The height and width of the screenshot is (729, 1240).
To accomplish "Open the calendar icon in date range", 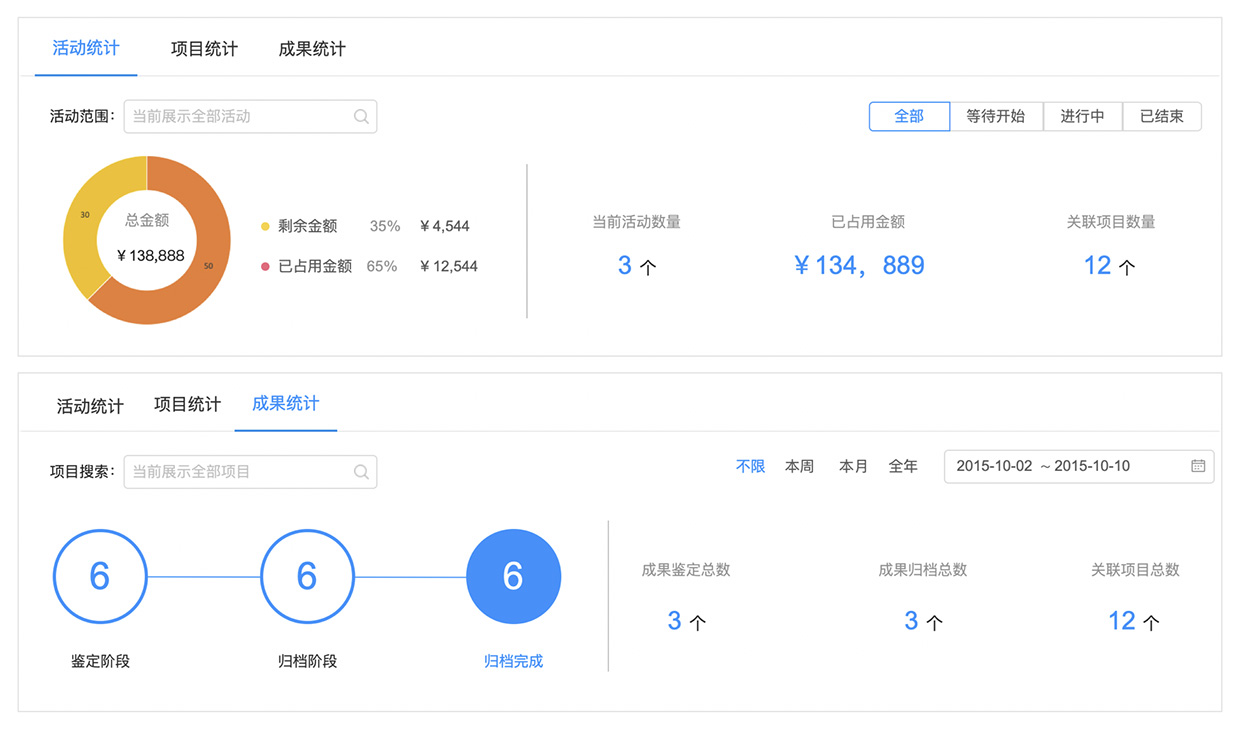I will click(1198, 466).
